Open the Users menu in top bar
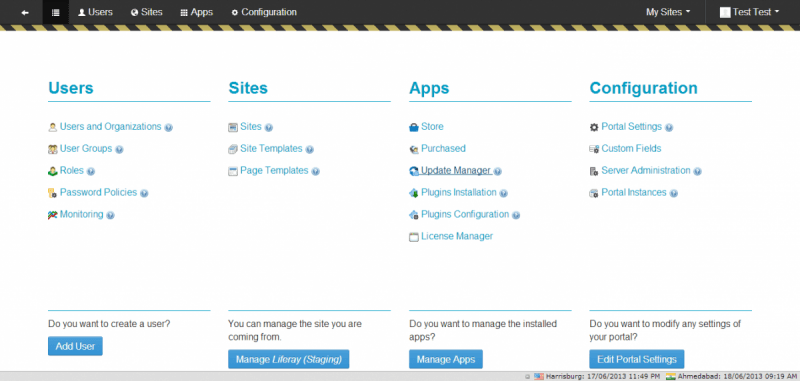Viewport: 800px width, 381px height. (95, 12)
